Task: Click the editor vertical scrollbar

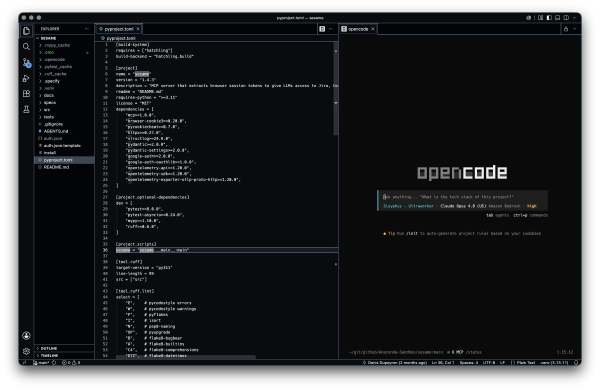Action: [x=336, y=88]
